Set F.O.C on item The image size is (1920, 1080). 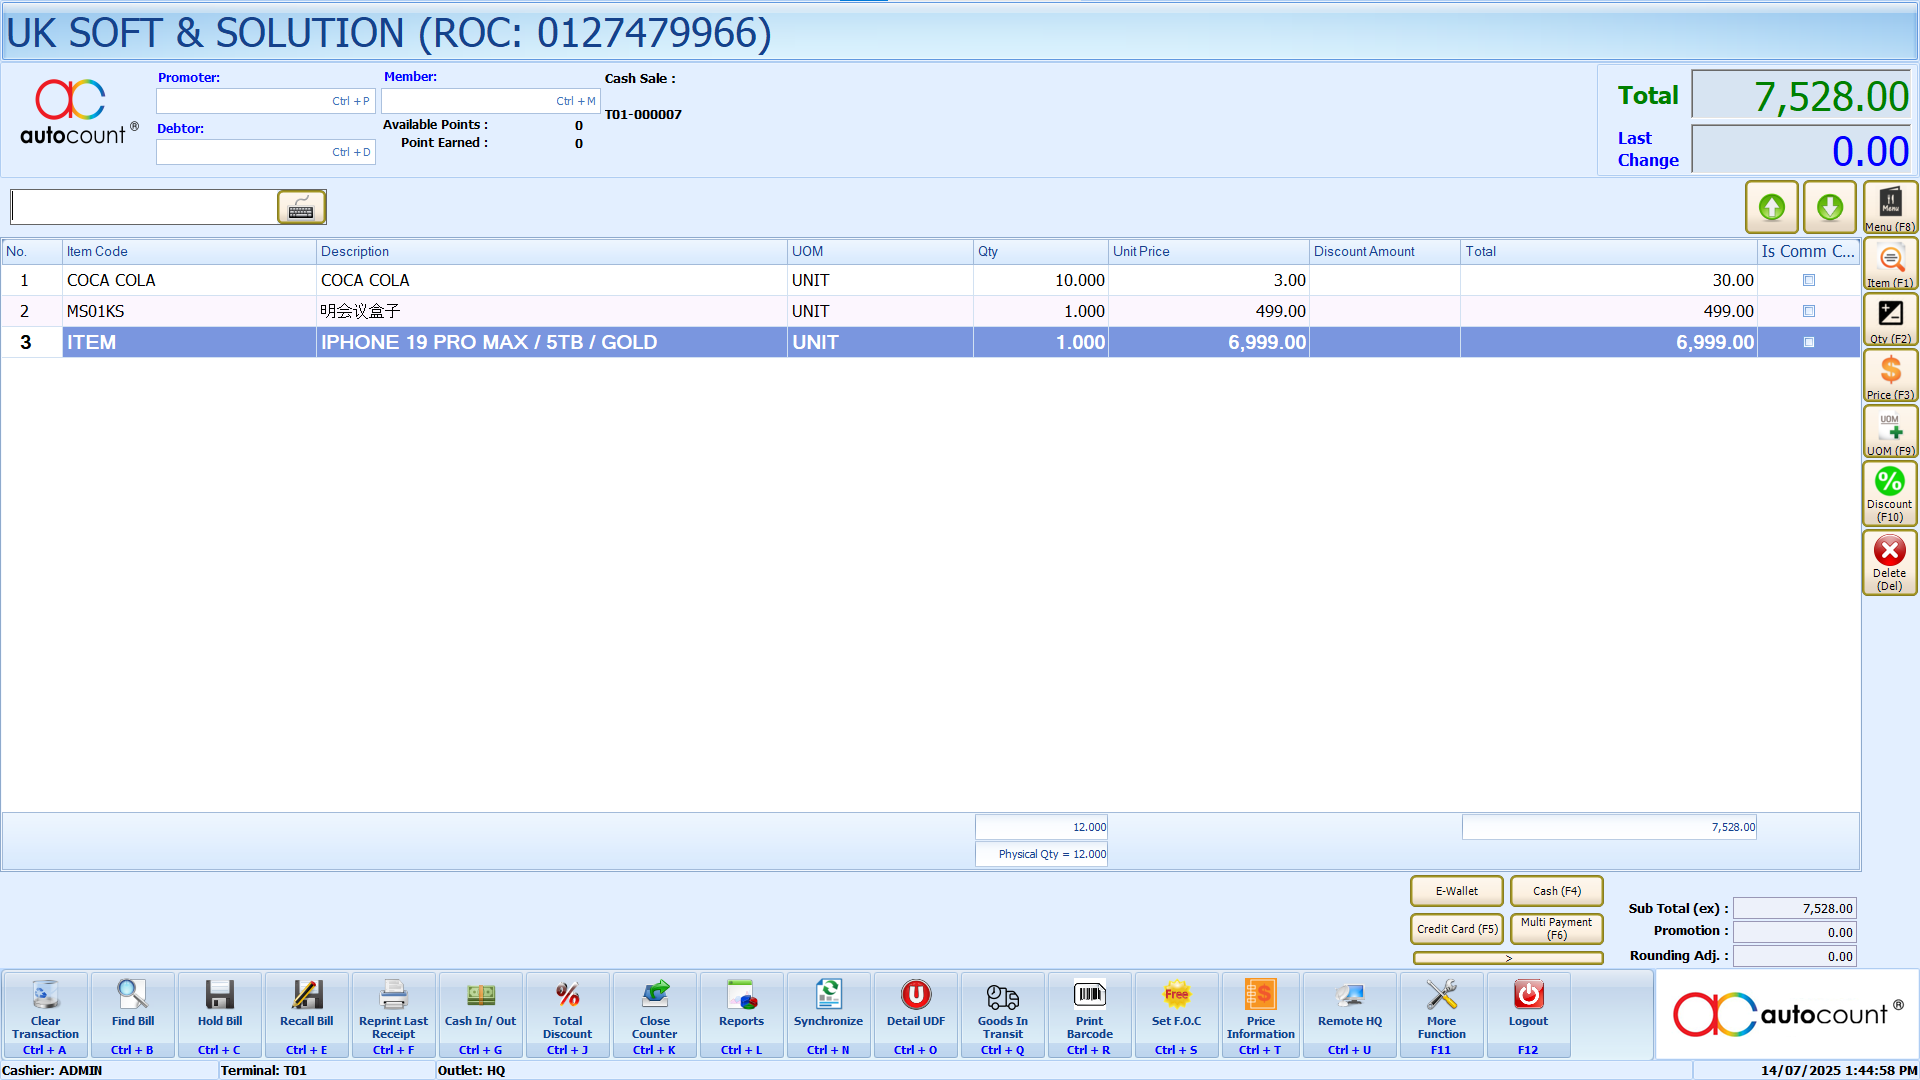[1176, 1015]
